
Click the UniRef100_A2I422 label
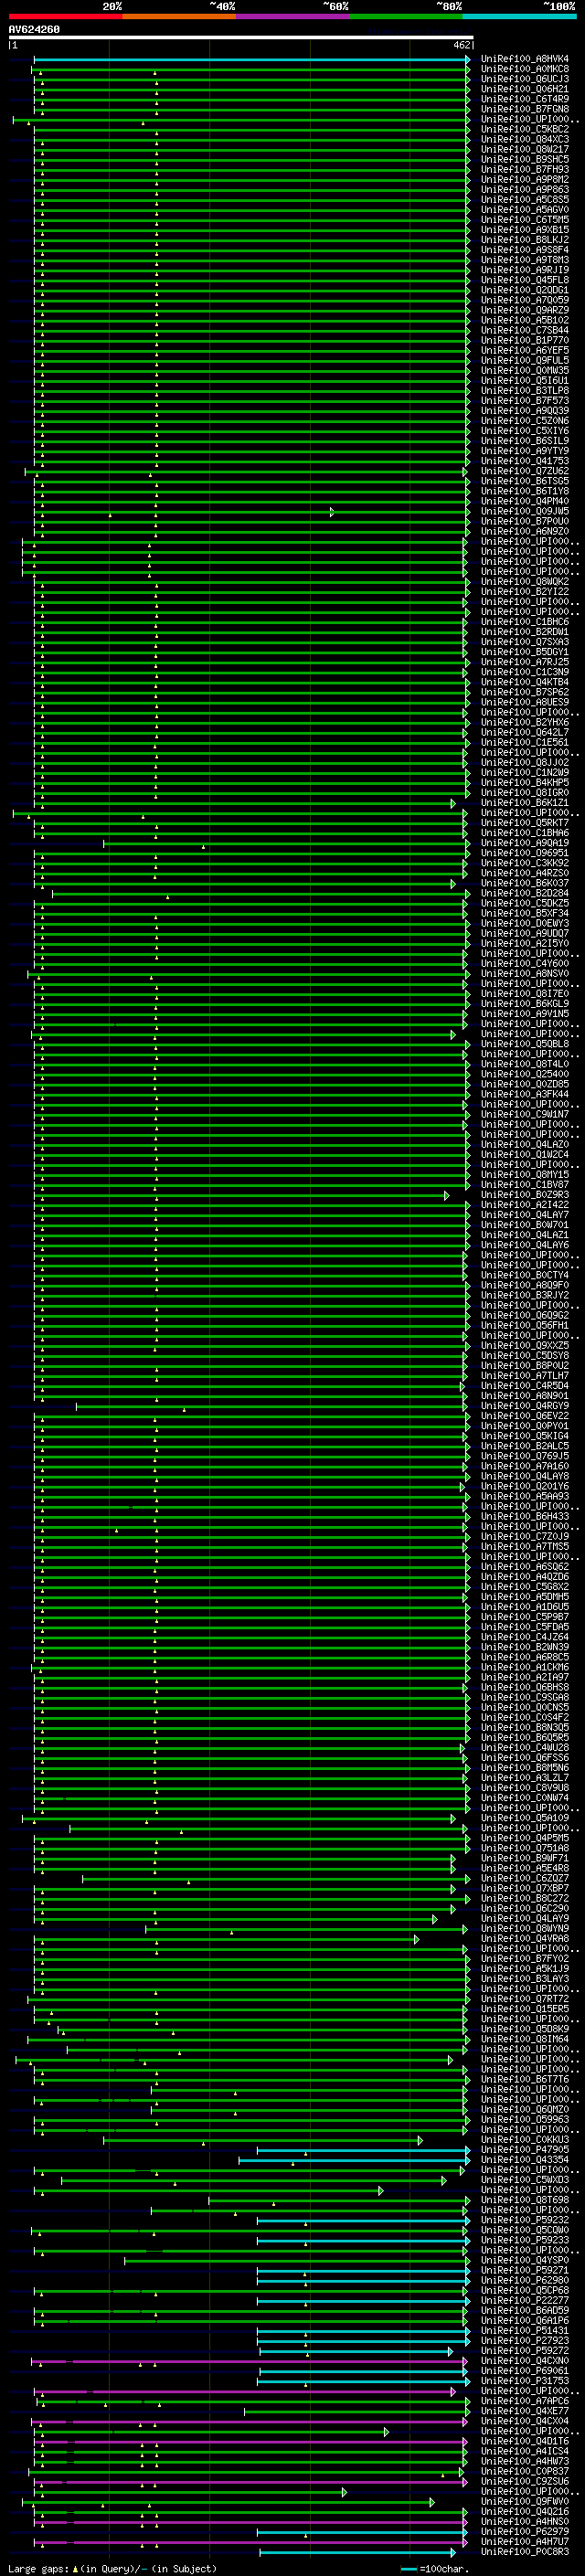click(525, 1204)
